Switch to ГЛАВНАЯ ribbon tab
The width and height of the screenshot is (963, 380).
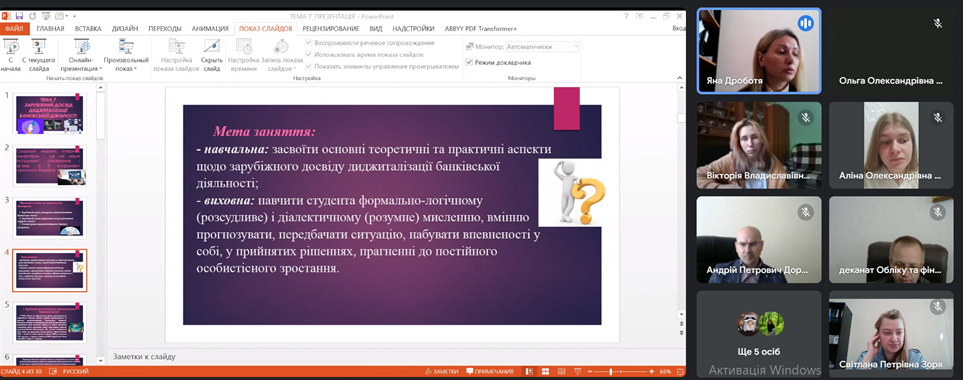(50, 28)
